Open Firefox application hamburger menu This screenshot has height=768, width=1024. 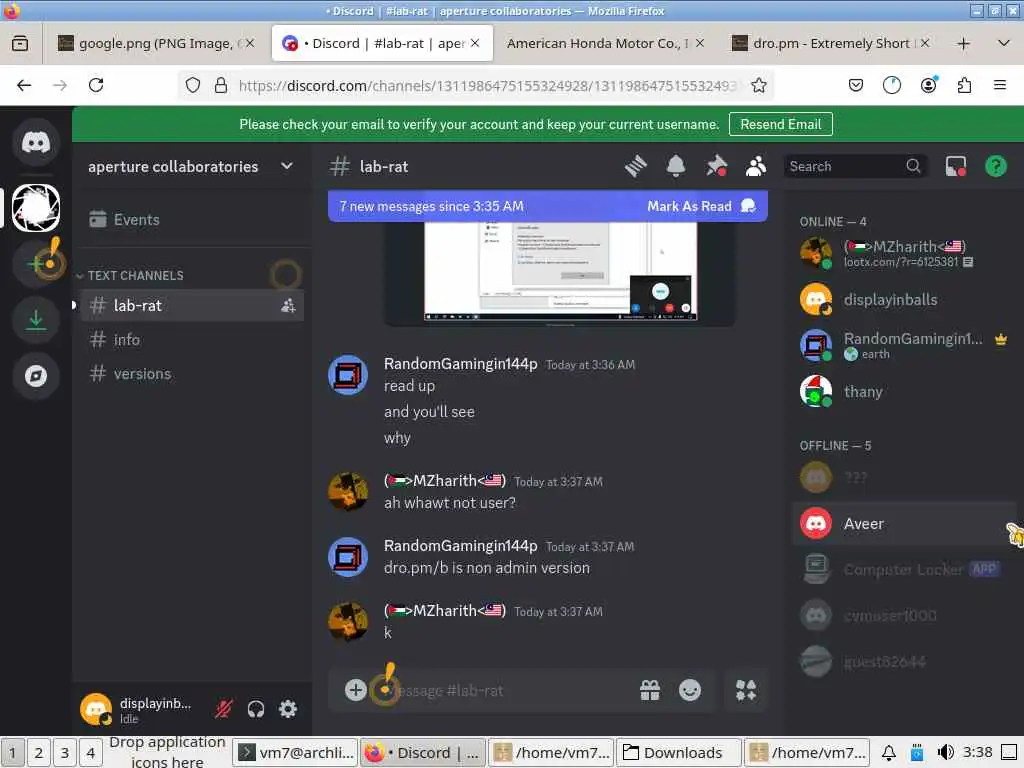(1000, 86)
